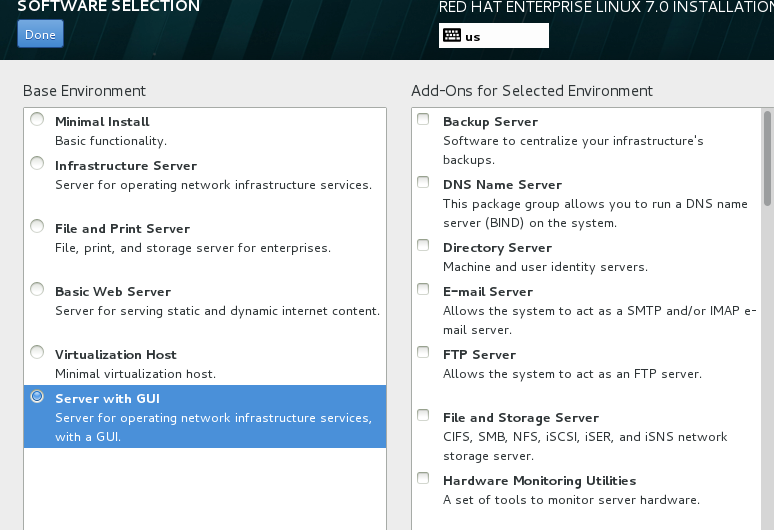Click 'Allows the system to act as an FTP server.'
Image resolution: width=774 pixels, height=530 pixels.
point(573,374)
